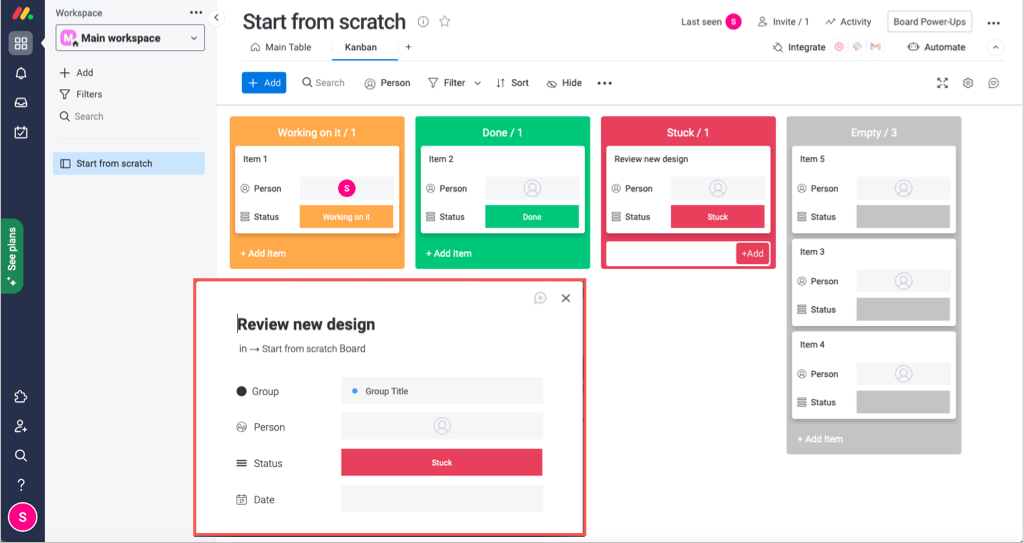Favorite the board with star icon

coord(445,22)
